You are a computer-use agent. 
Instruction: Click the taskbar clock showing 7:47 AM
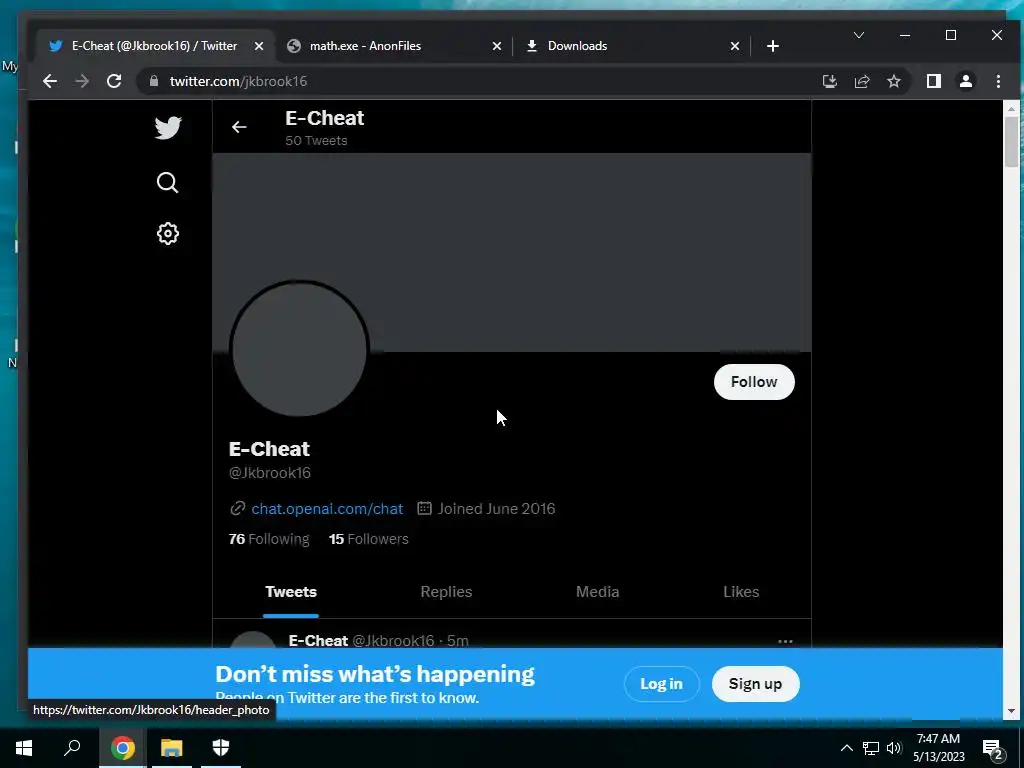(938, 748)
